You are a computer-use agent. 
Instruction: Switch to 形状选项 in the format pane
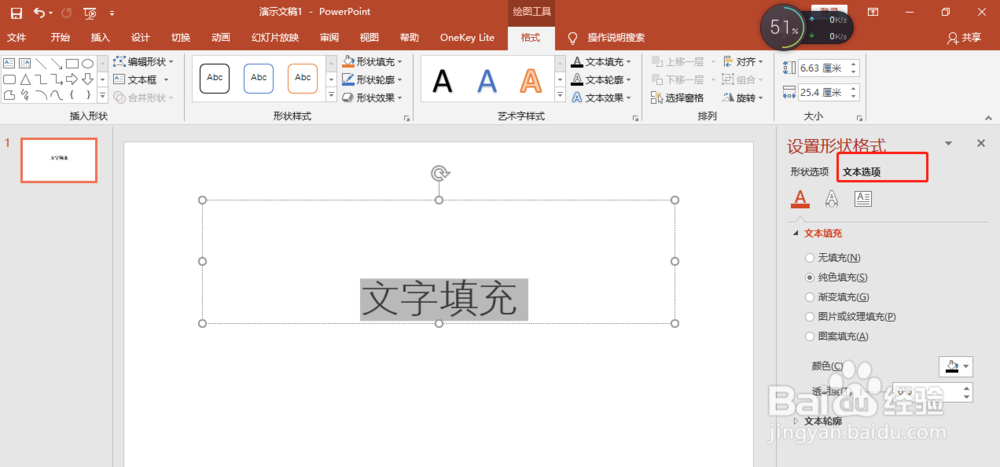tap(809, 172)
